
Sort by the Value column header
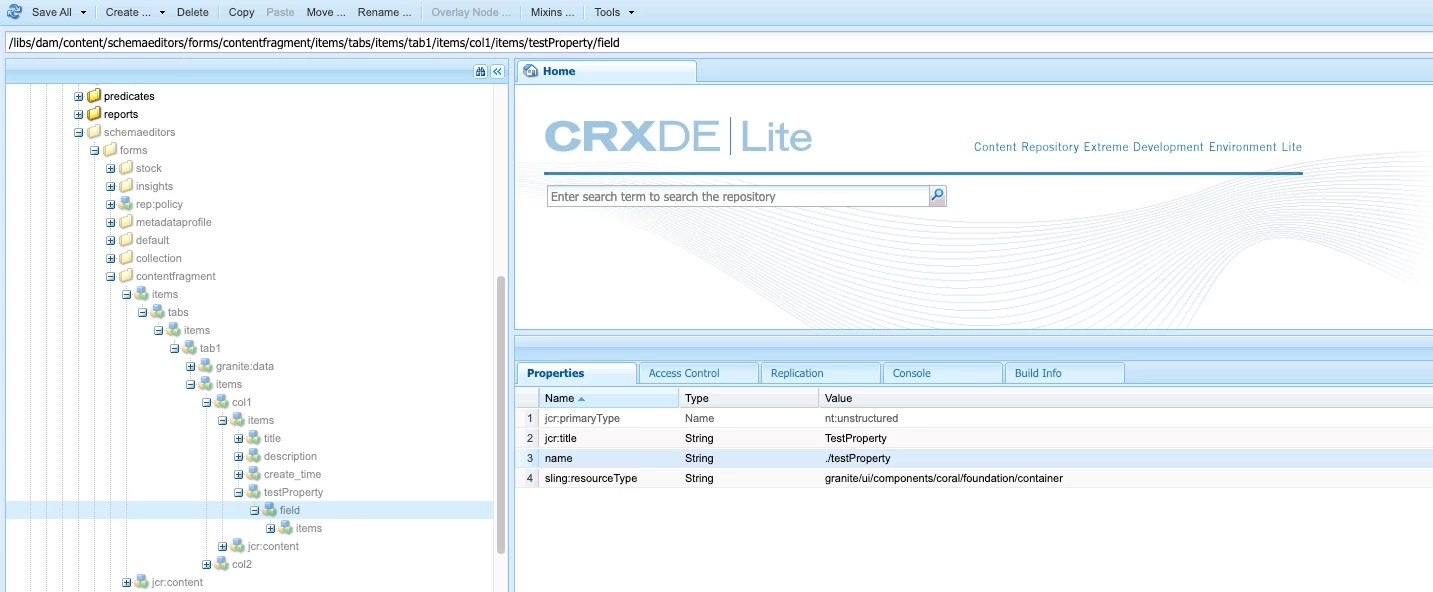coord(1126,398)
